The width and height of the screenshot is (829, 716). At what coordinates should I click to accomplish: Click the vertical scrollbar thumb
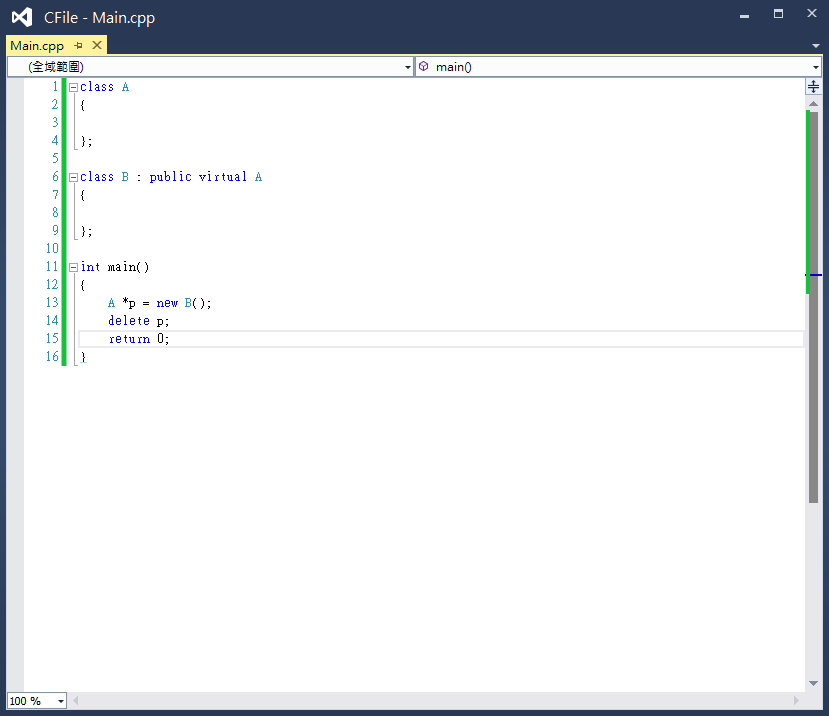pyautogui.click(x=813, y=307)
